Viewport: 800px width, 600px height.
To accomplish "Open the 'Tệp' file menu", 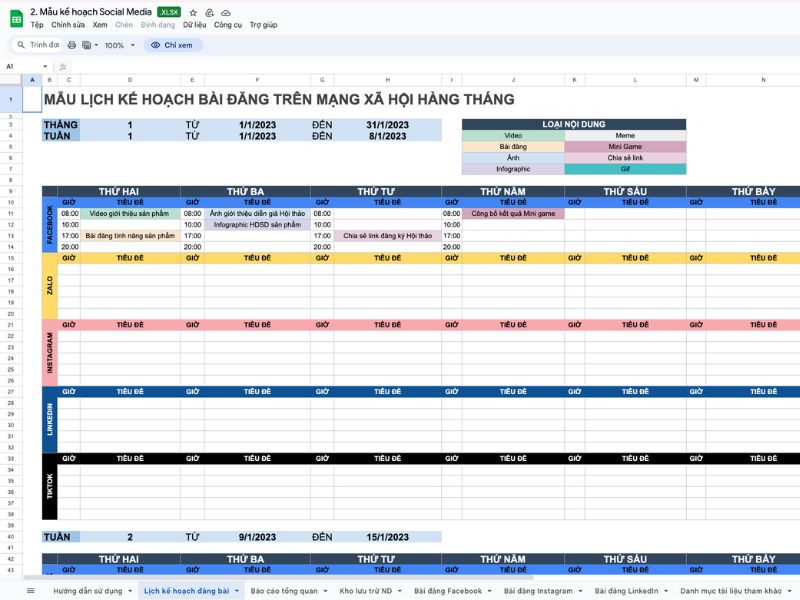I will (37, 25).
